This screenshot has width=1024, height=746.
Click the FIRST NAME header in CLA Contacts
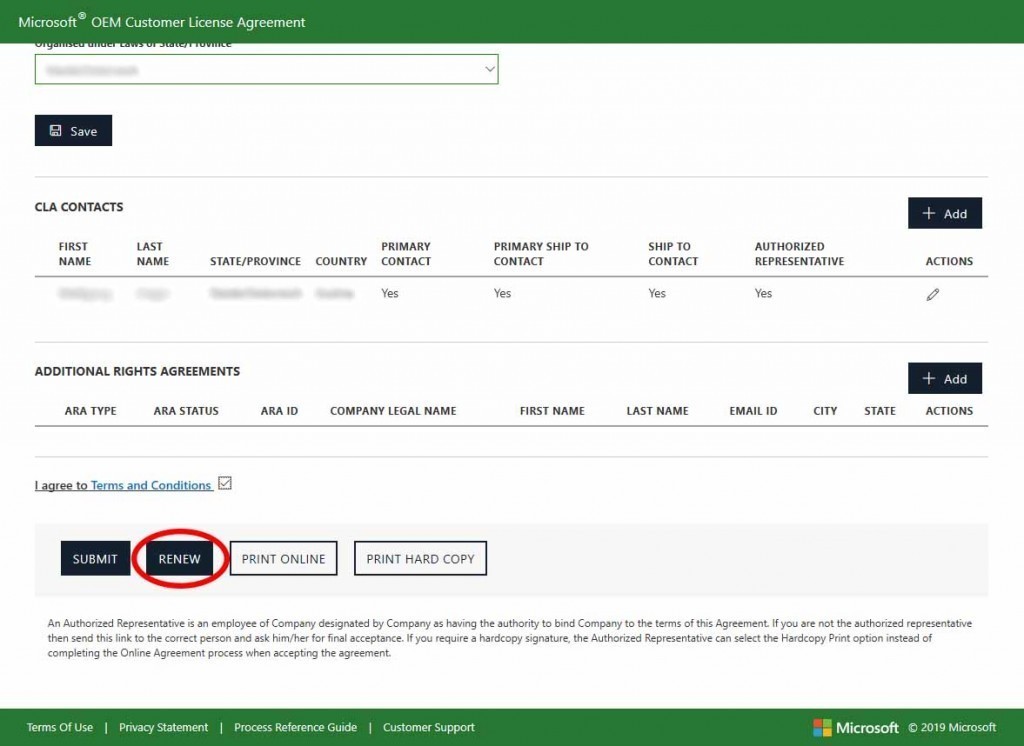point(74,253)
